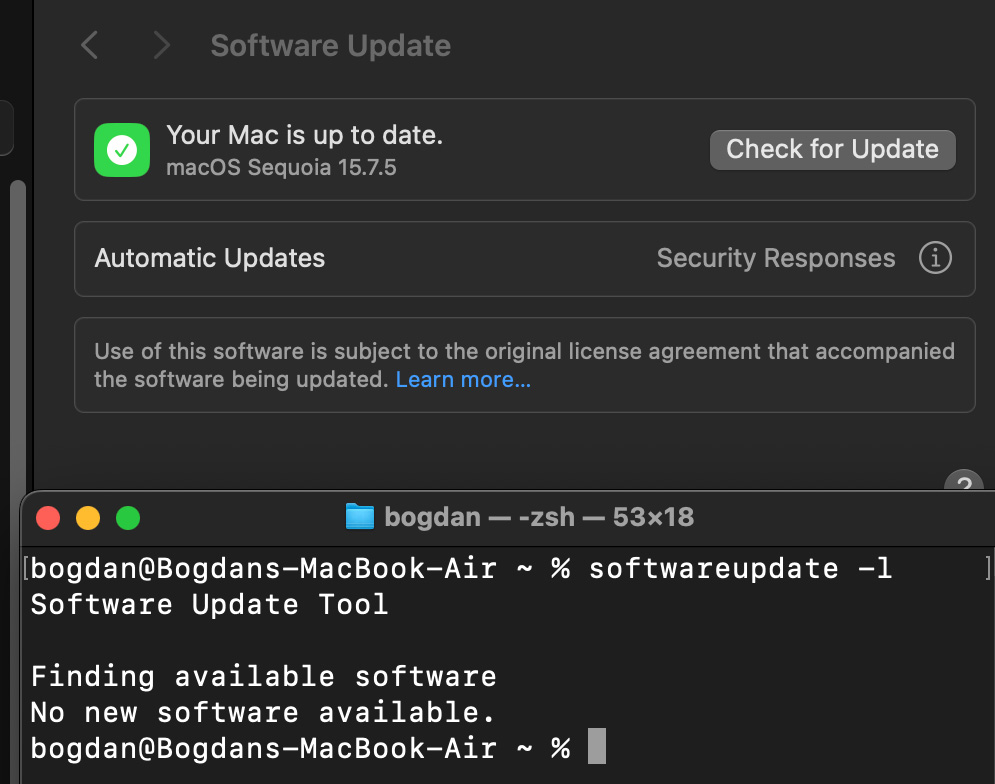This screenshot has height=784, width=995.
Task: Click the sidebar vertical scrollbar
Action: pyautogui.click(x=18, y=334)
